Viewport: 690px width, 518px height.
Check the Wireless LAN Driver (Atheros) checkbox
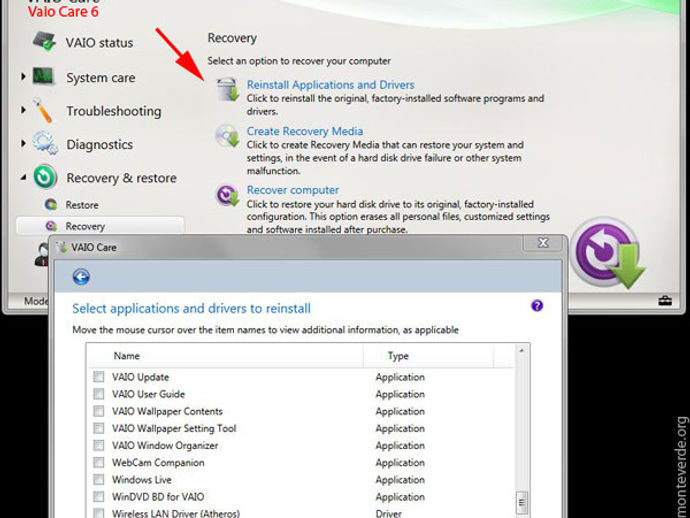(x=99, y=513)
